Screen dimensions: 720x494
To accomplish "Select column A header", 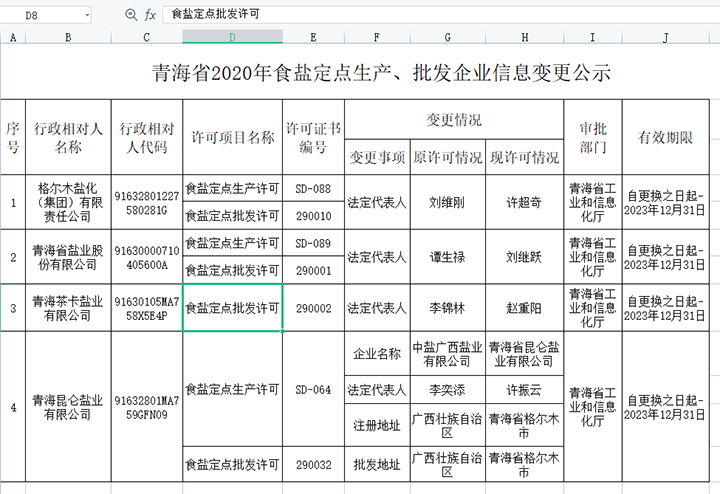I will tap(12, 37).
